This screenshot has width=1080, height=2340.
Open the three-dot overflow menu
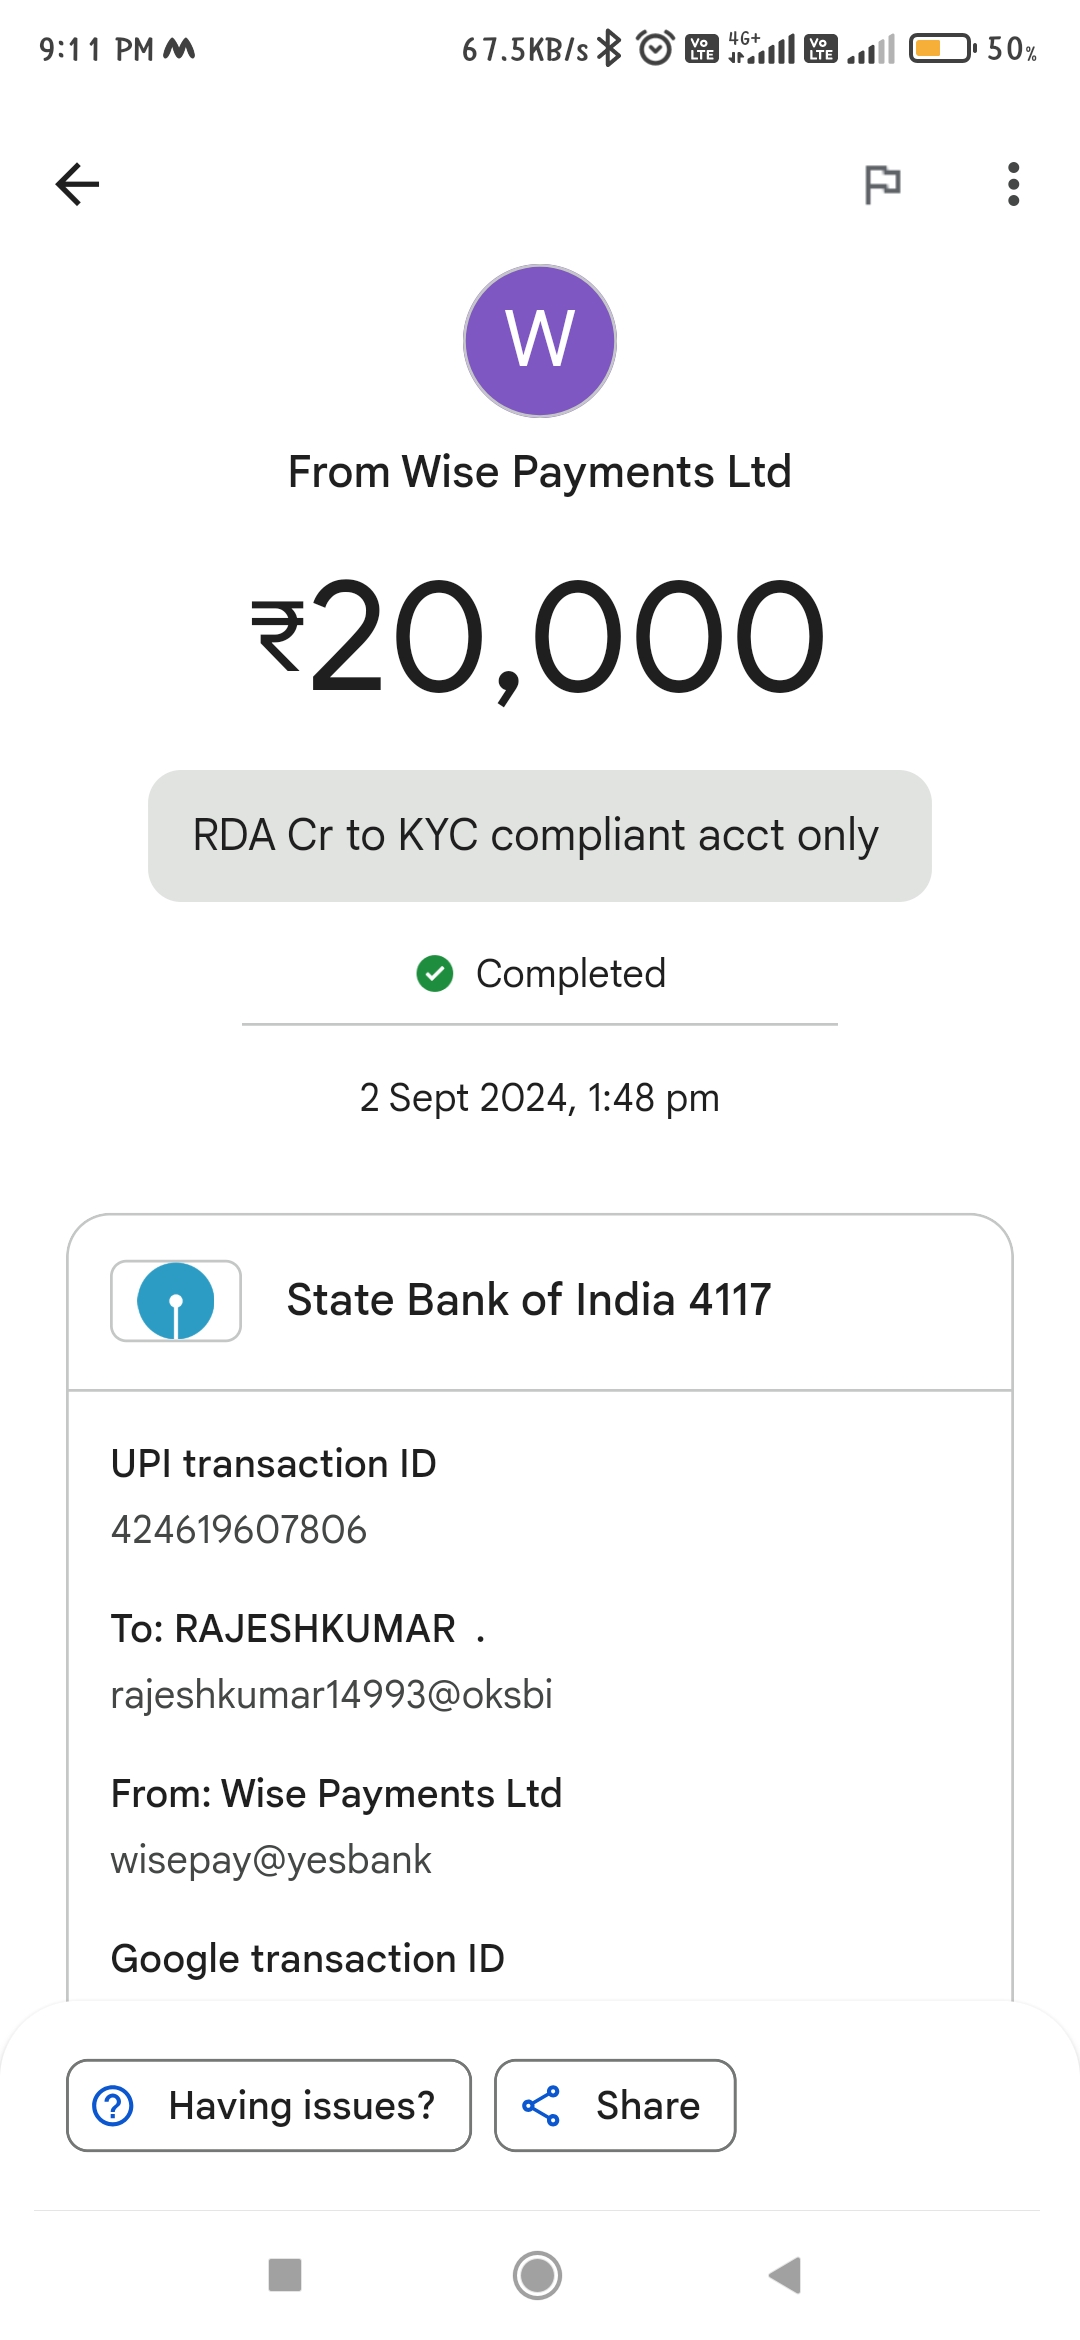(1013, 184)
